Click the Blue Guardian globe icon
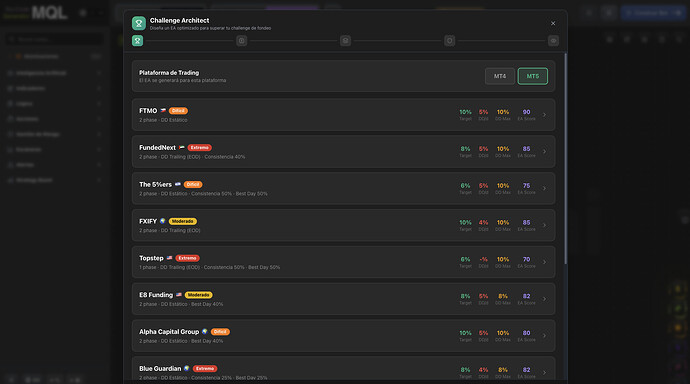This screenshot has height=384, width=690. coord(187,369)
